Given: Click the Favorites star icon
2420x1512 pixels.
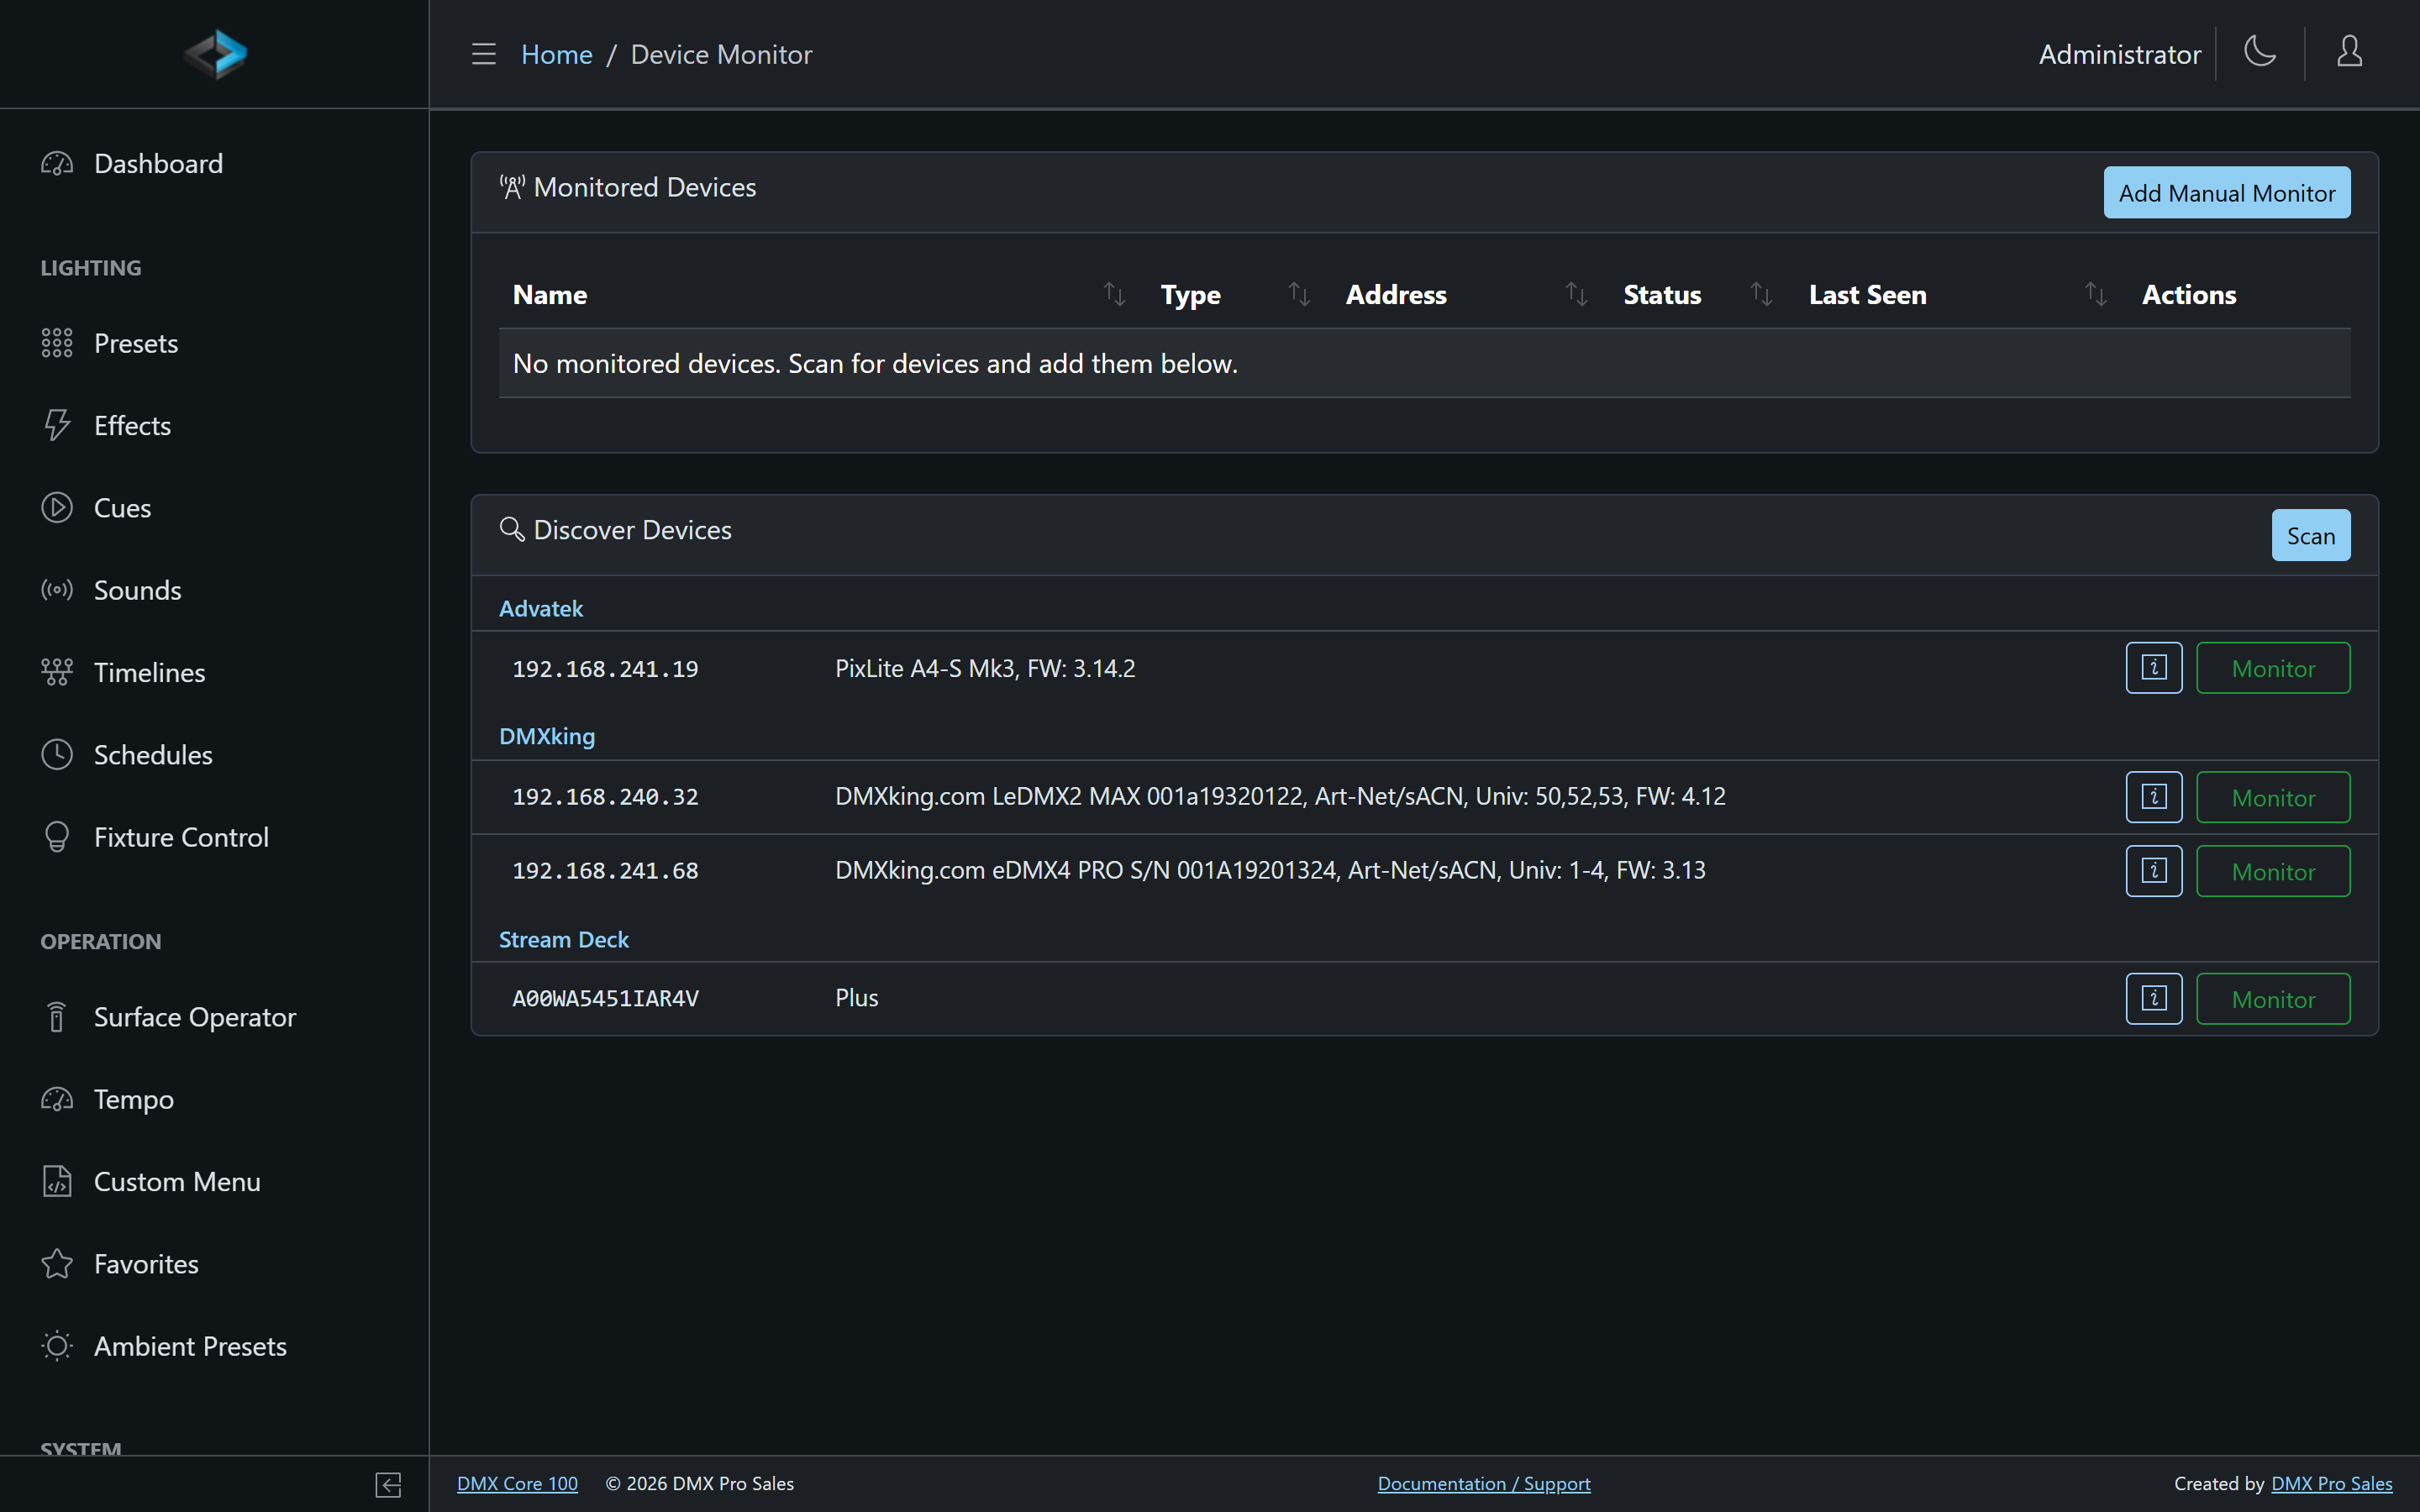Looking at the screenshot, I should [57, 1264].
